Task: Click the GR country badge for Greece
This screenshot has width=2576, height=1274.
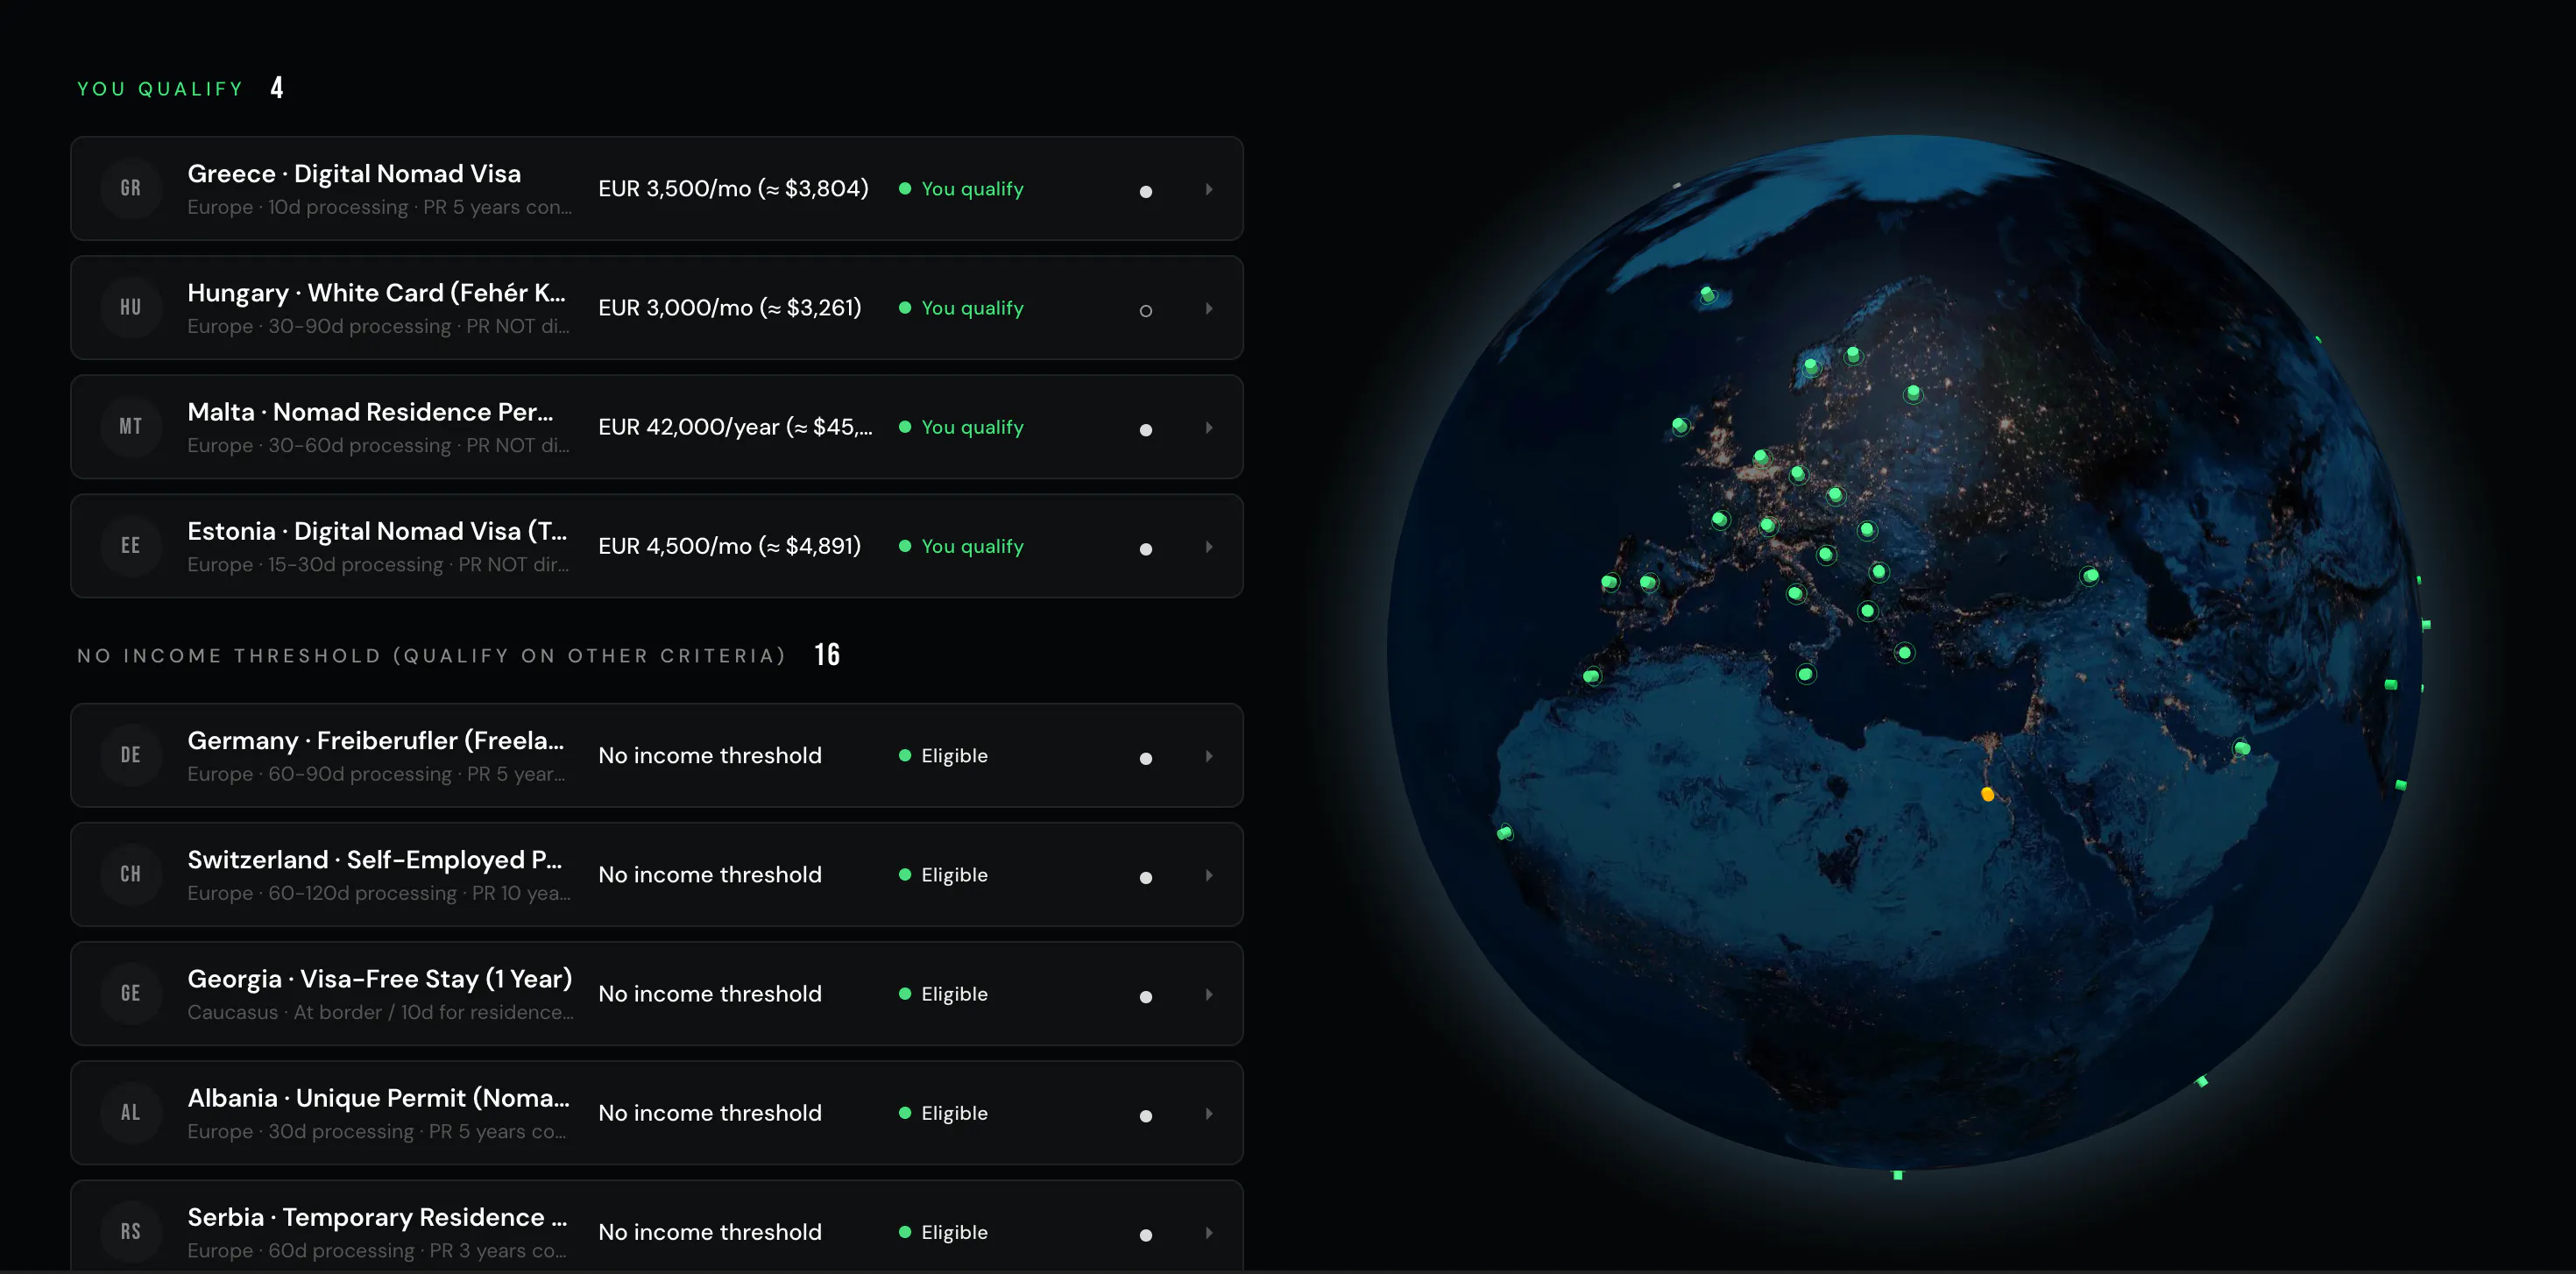Action: click(131, 188)
